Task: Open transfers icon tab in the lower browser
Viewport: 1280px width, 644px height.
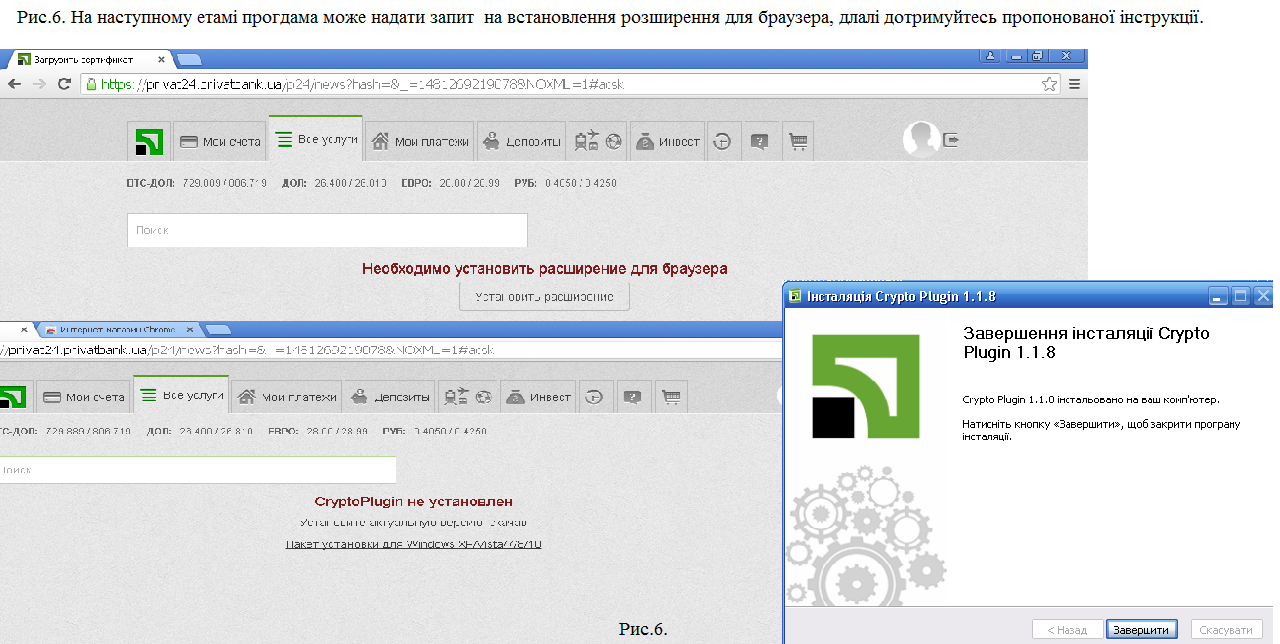Action: 468,397
